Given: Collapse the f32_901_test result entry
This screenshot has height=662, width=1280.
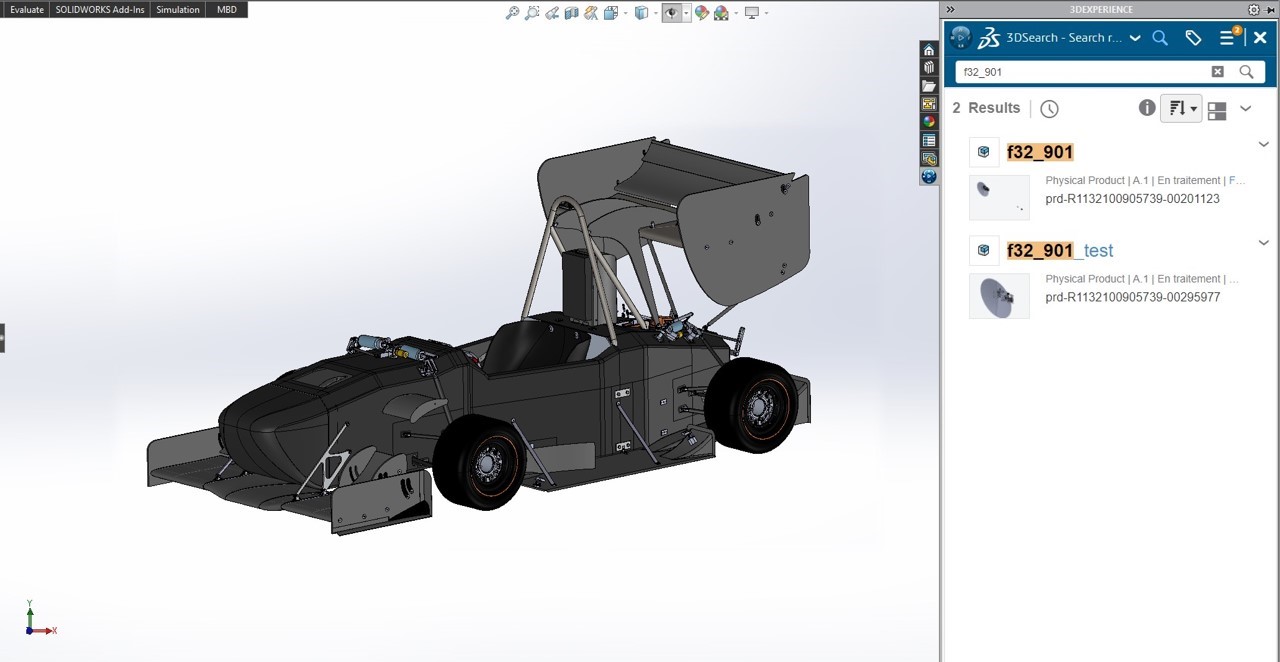Looking at the screenshot, I should [1263, 242].
